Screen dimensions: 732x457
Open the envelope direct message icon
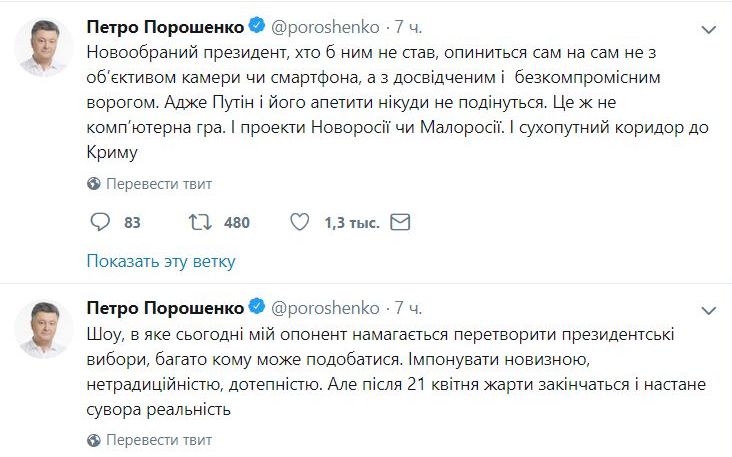(400, 222)
